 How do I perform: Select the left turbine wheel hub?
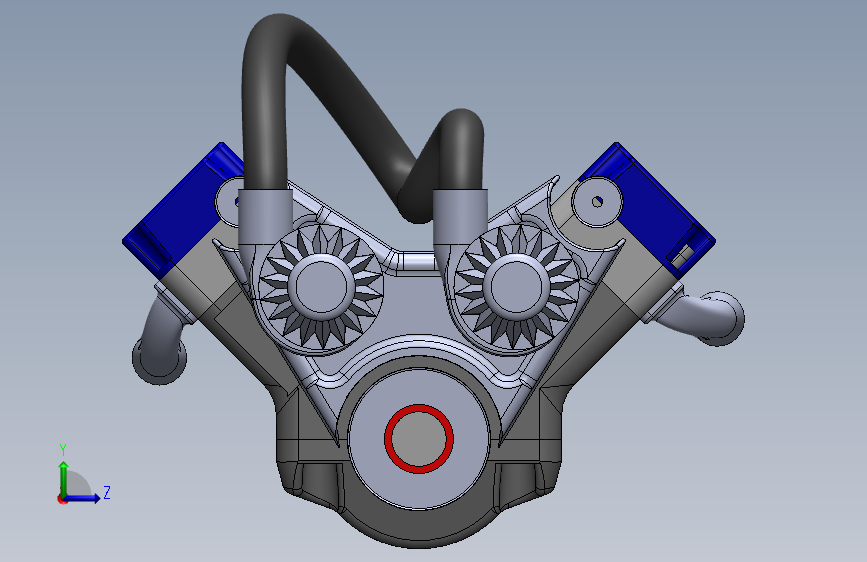[x=321, y=287]
